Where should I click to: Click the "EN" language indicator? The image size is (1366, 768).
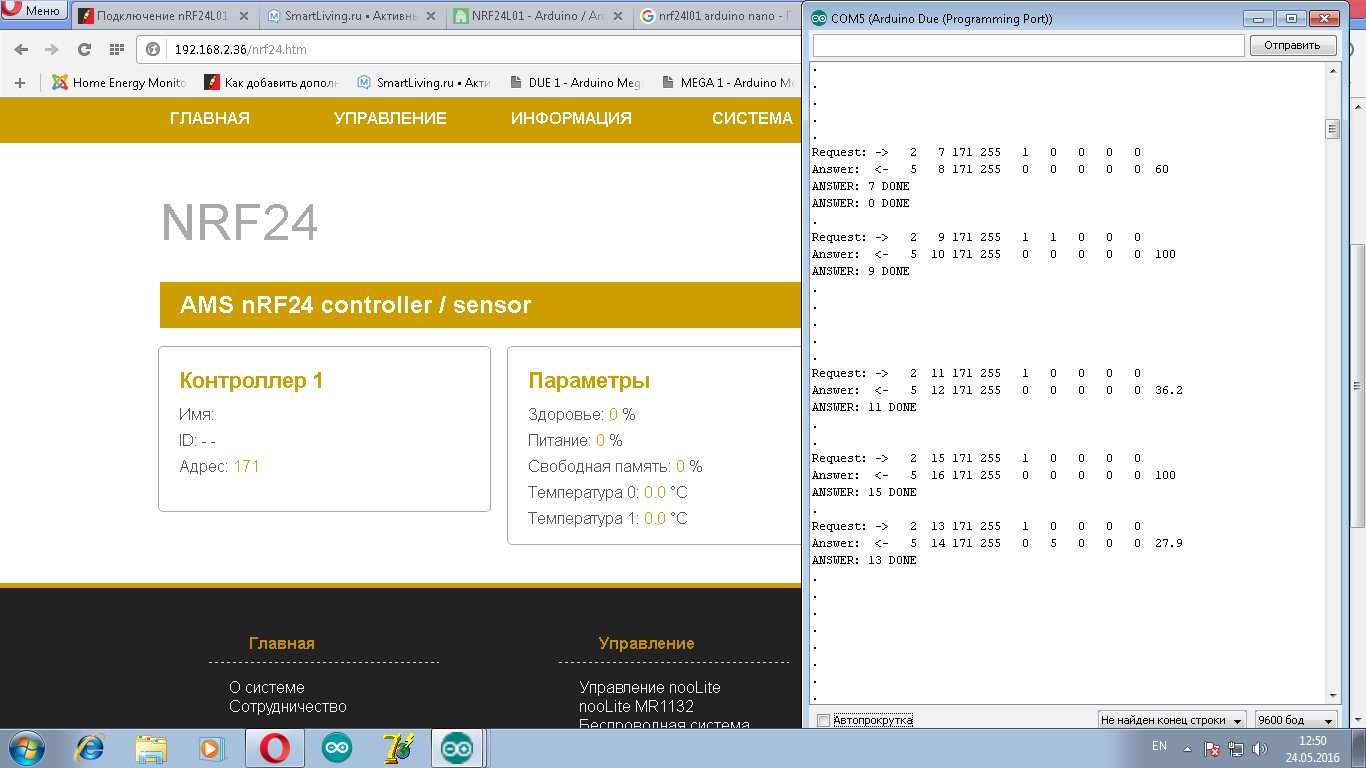[1159, 746]
